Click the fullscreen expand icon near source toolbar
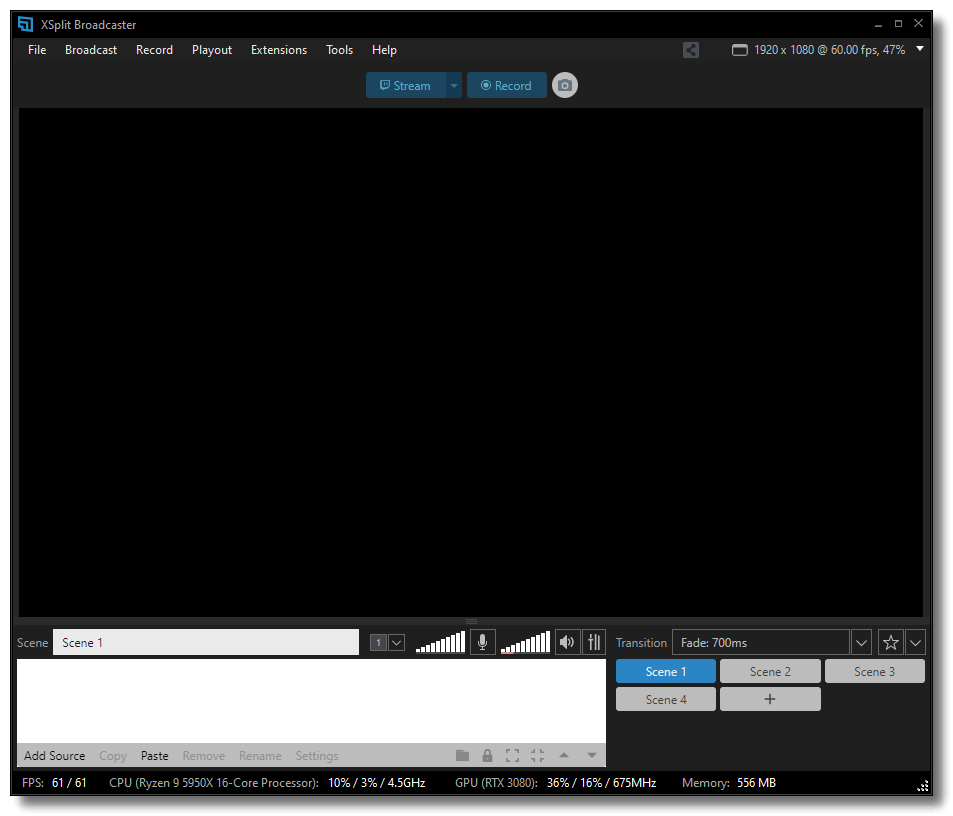 point(512,755)
